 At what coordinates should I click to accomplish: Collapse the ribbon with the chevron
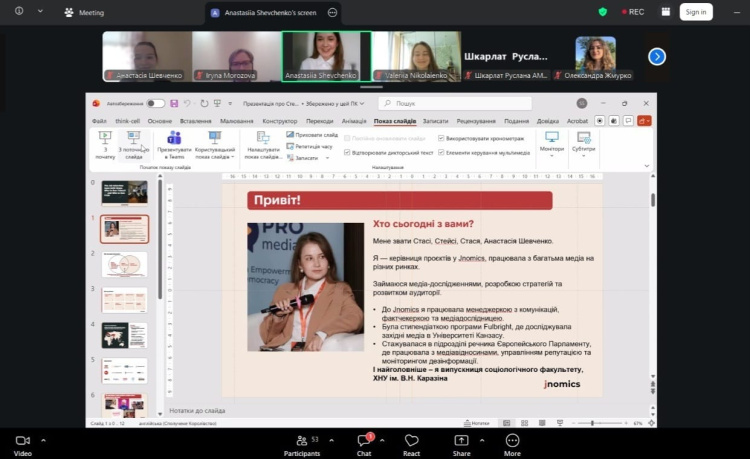point(647,166)
